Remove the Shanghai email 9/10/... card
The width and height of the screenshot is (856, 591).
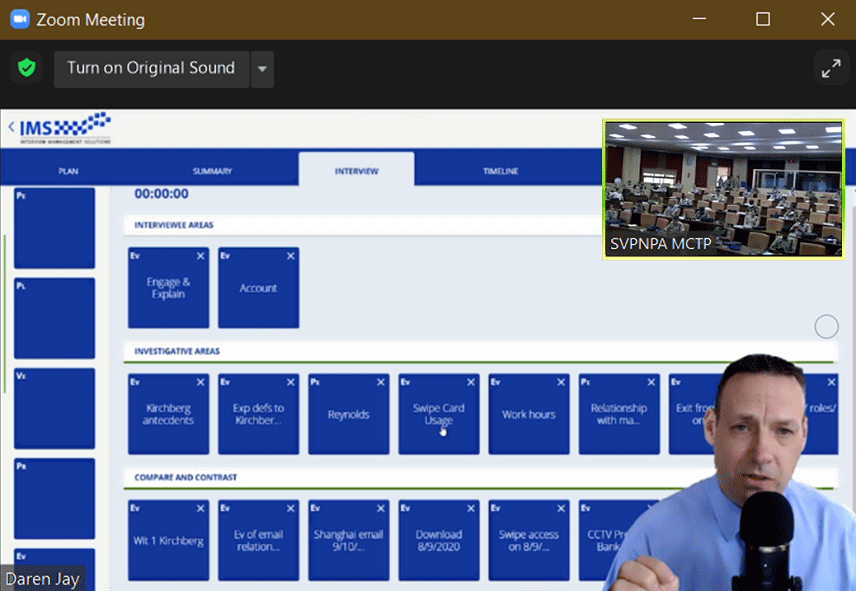tap(381, 509)
